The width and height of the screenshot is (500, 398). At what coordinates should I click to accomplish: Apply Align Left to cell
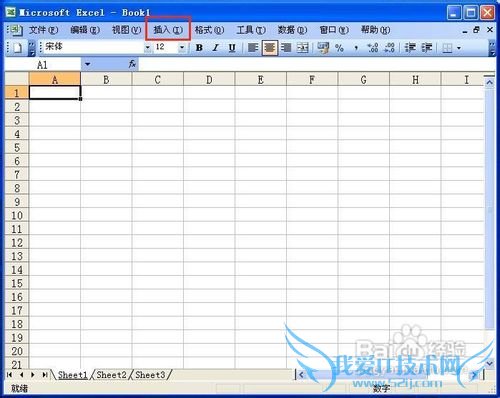coord(253,48)
